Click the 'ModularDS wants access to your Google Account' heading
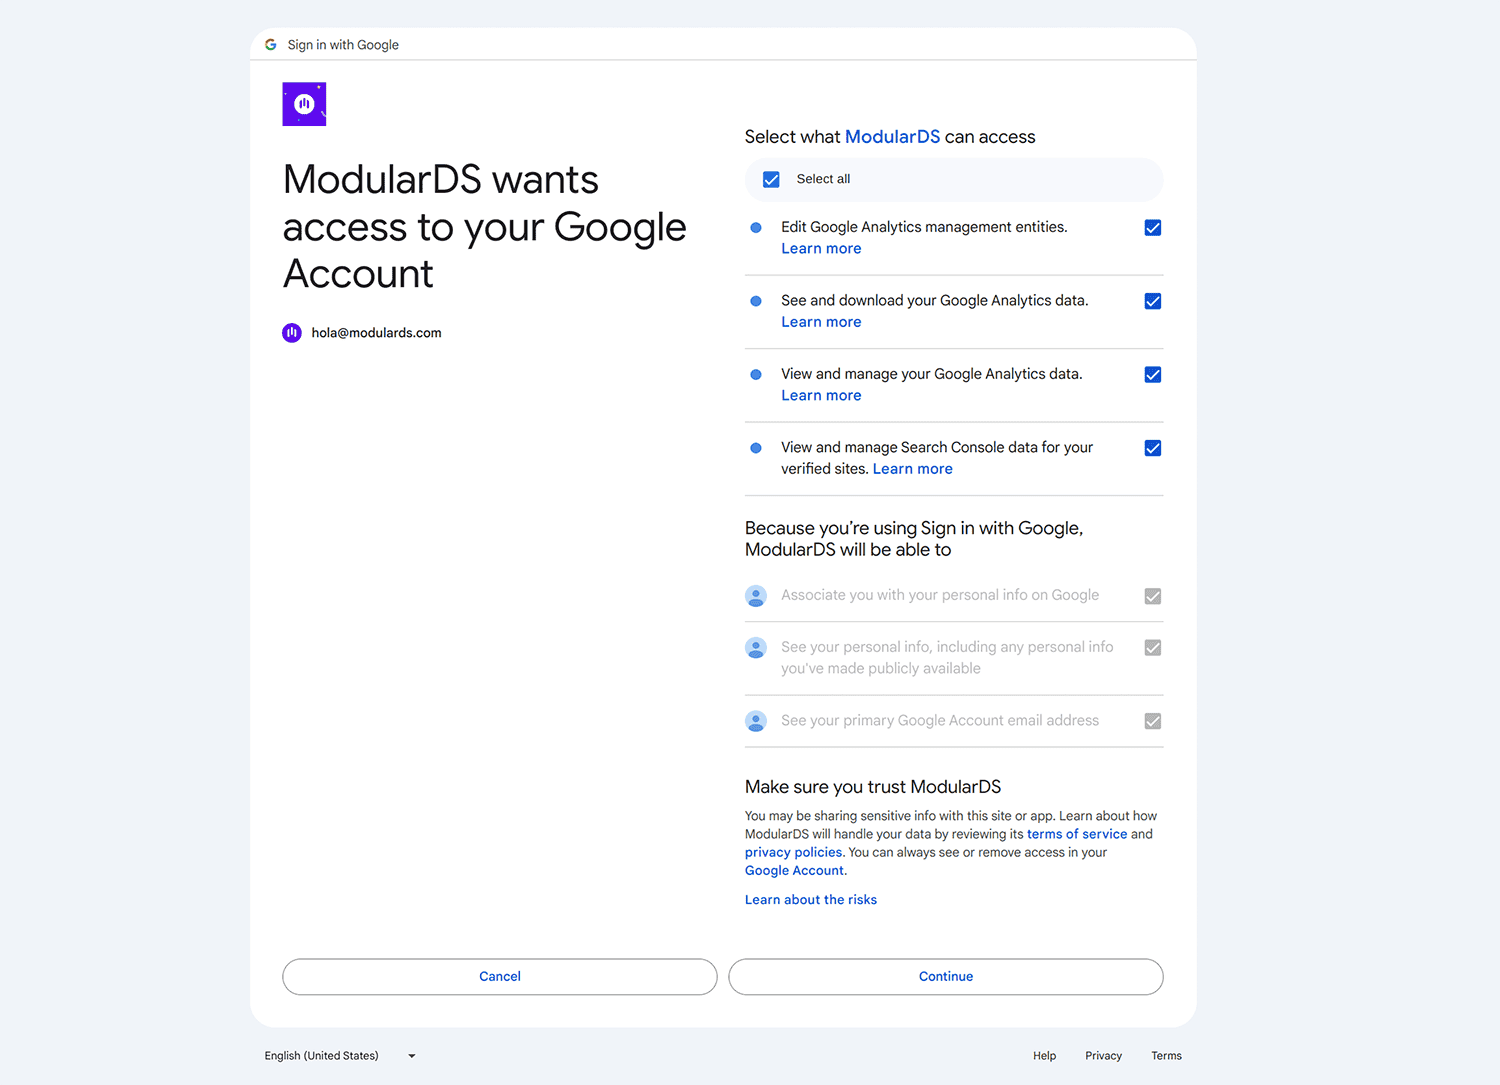The width and height of the screenshot is (1500, 1085). pos(485,227)
